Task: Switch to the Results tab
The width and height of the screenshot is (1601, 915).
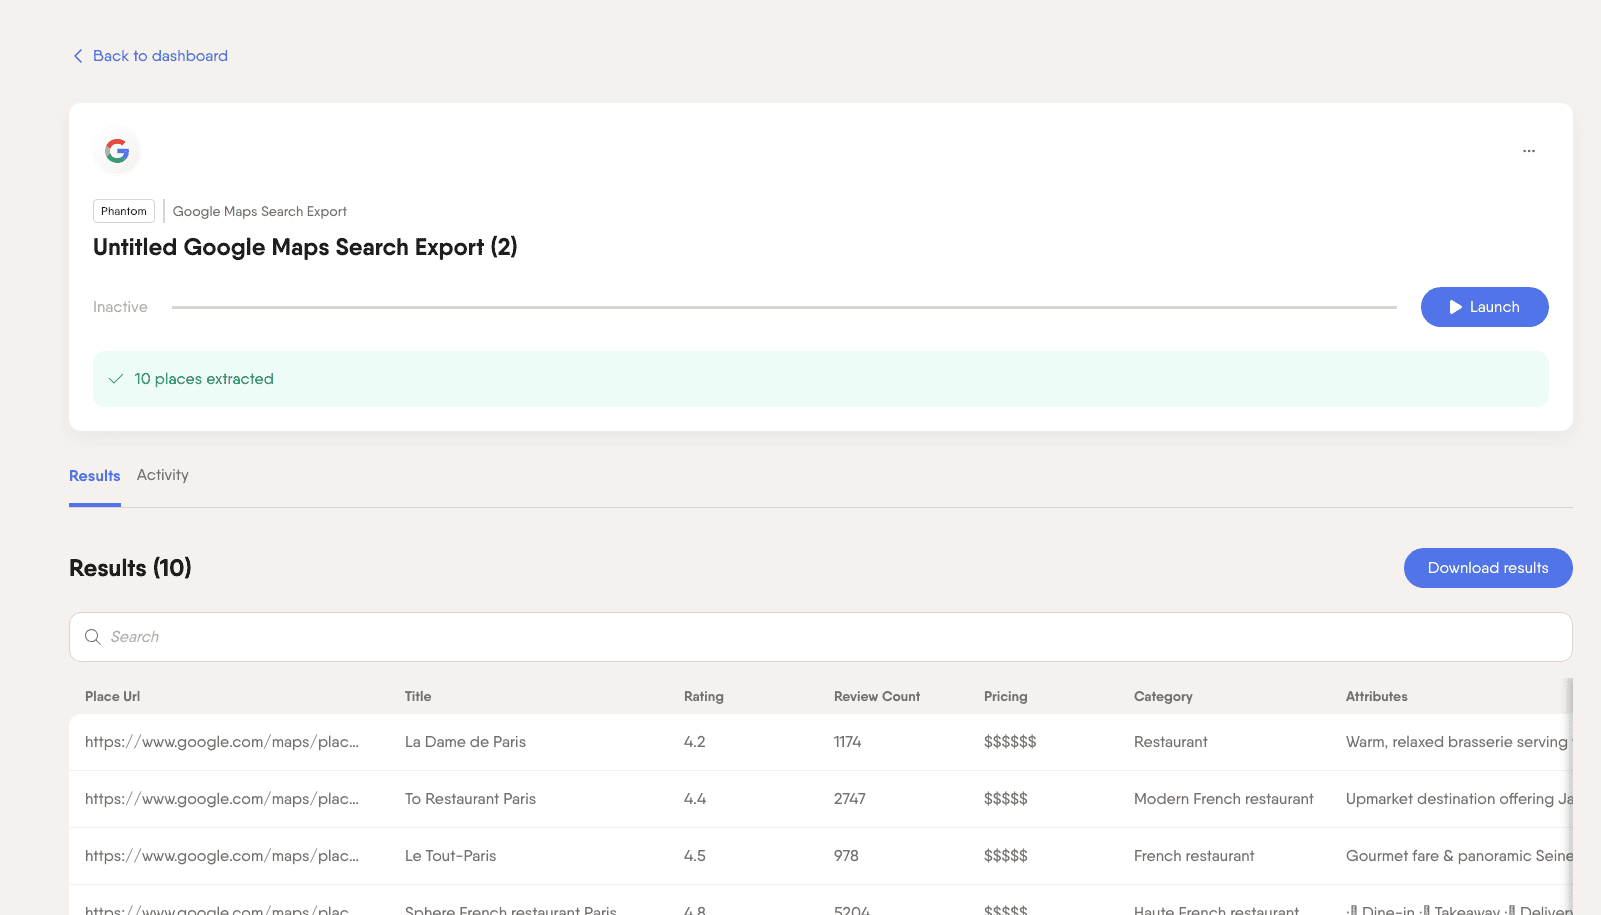Action: tap(95, 476)
